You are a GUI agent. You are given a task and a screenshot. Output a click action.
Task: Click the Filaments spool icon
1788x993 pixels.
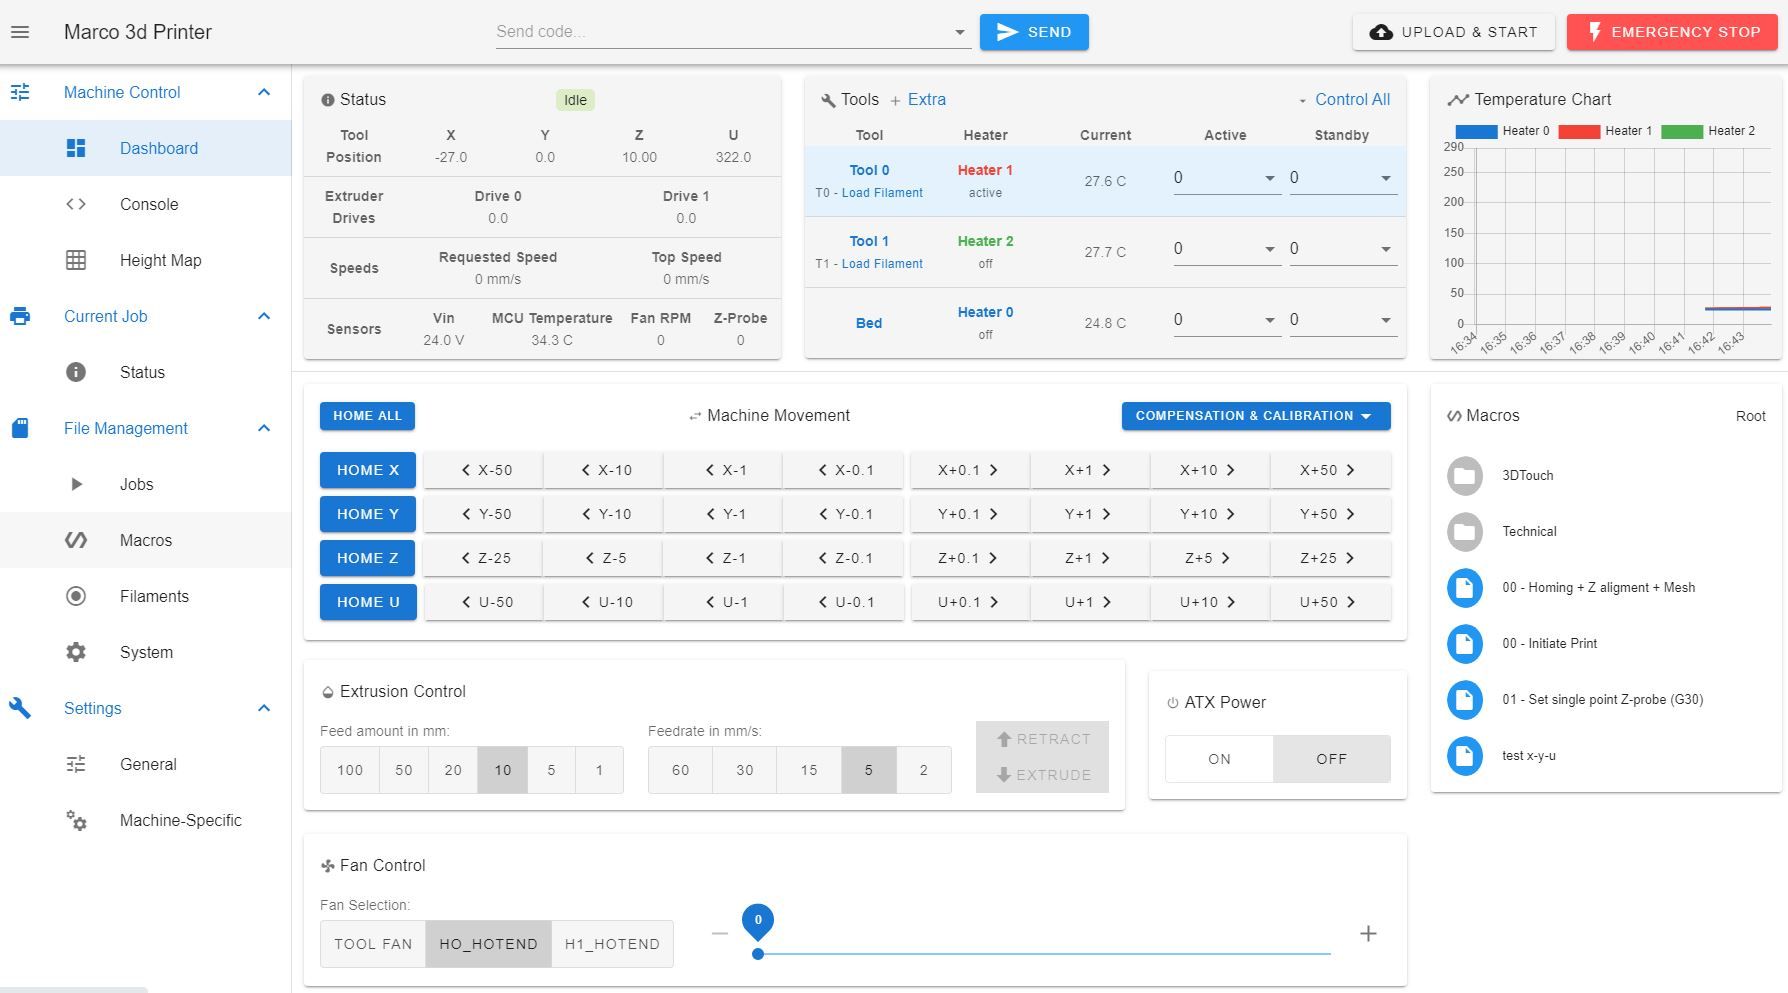coord(76,596)
